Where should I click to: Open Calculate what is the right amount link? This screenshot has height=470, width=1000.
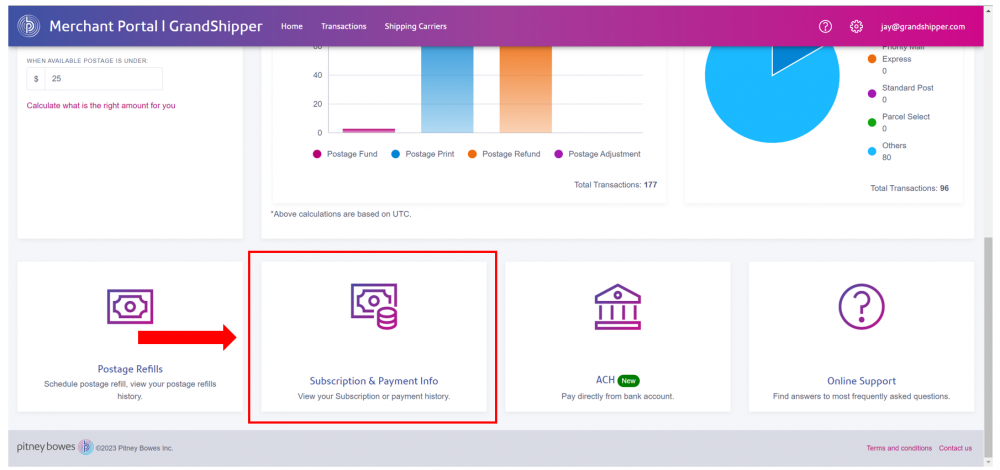101,105
